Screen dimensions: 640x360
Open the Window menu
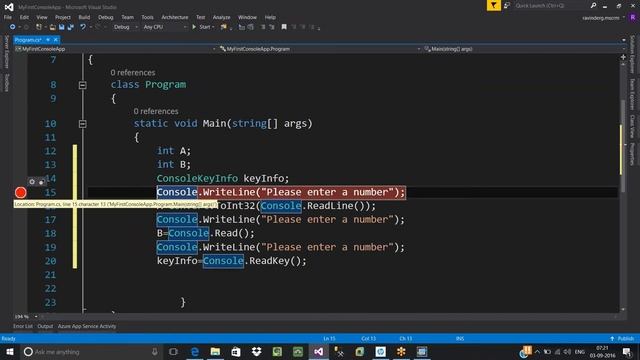click(x=247, y=17)
